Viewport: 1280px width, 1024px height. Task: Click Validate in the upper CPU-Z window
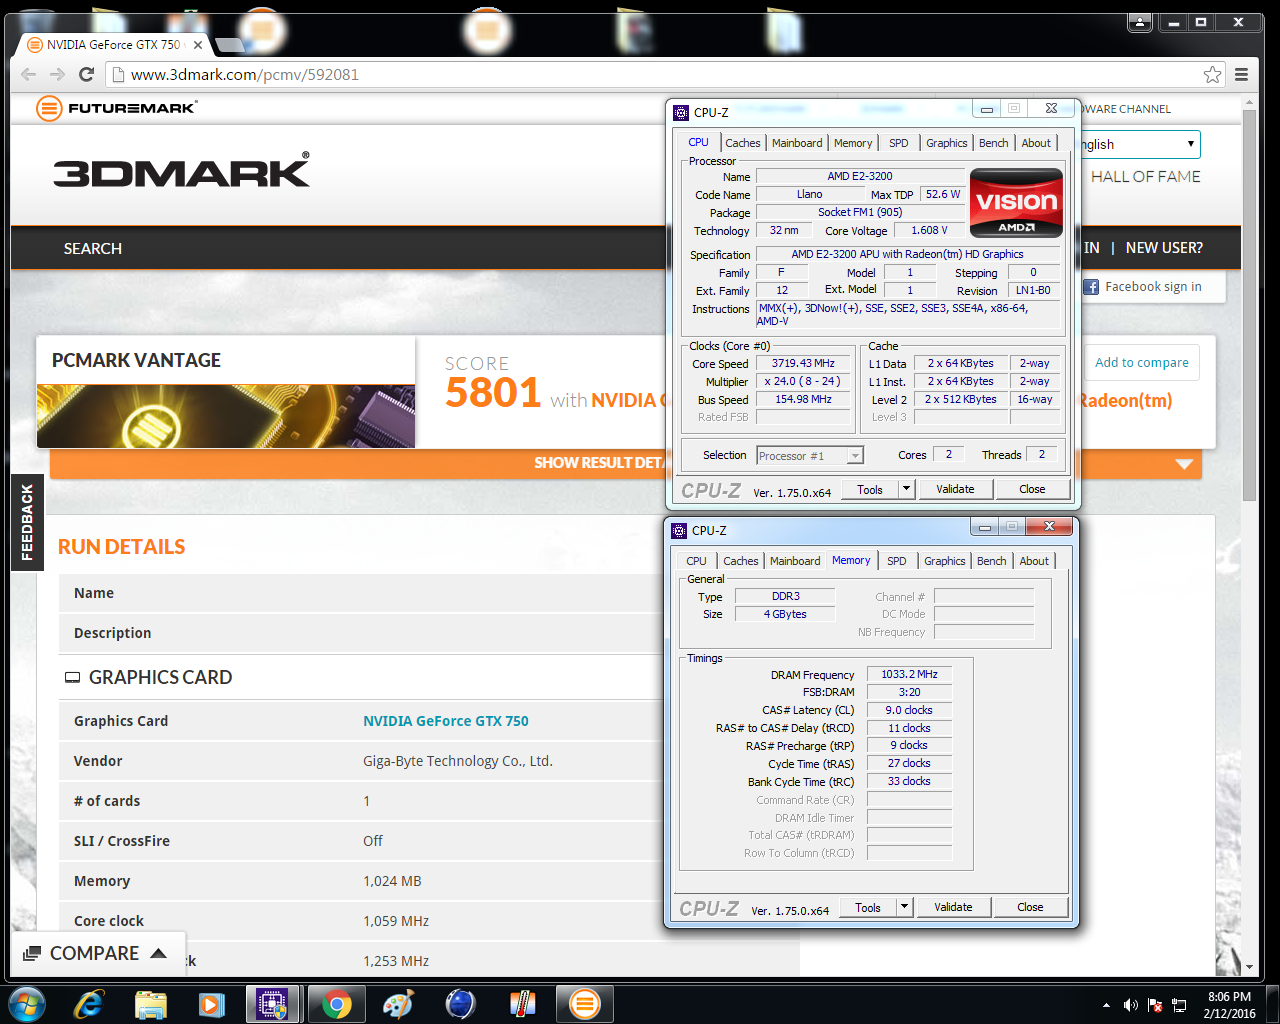click(955, 489)
